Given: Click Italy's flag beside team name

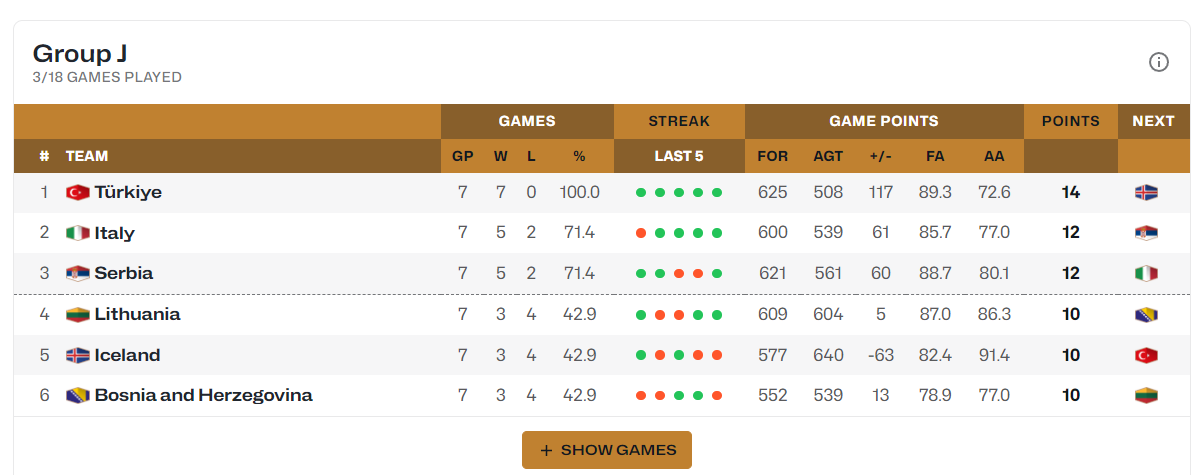Looking at the screenshot, I should click(78, 233).
